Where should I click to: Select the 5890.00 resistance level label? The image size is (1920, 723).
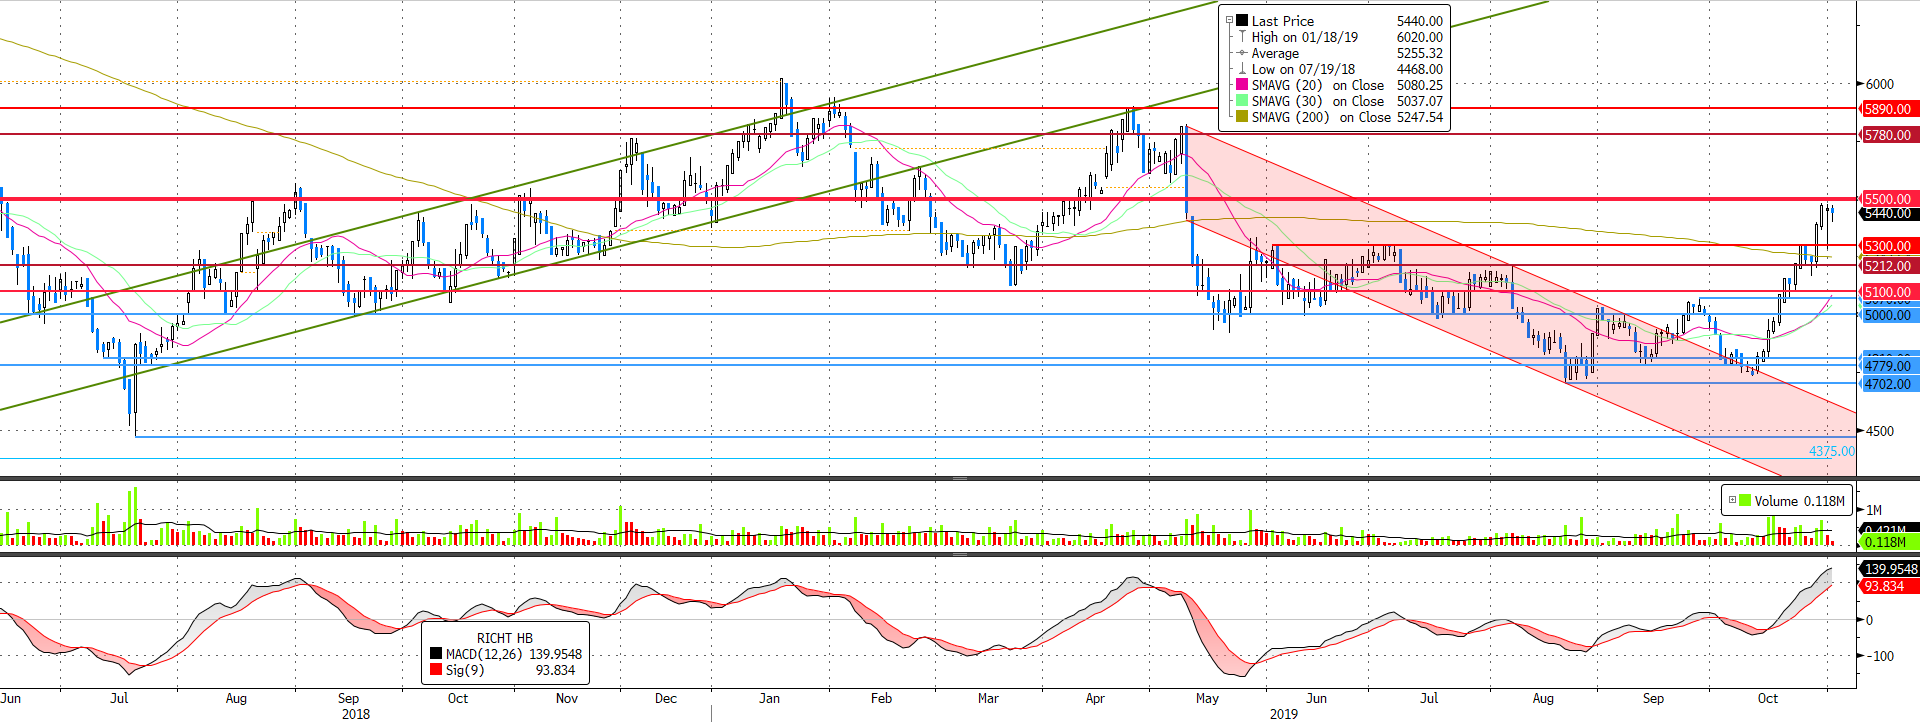tap(1887, 109)
